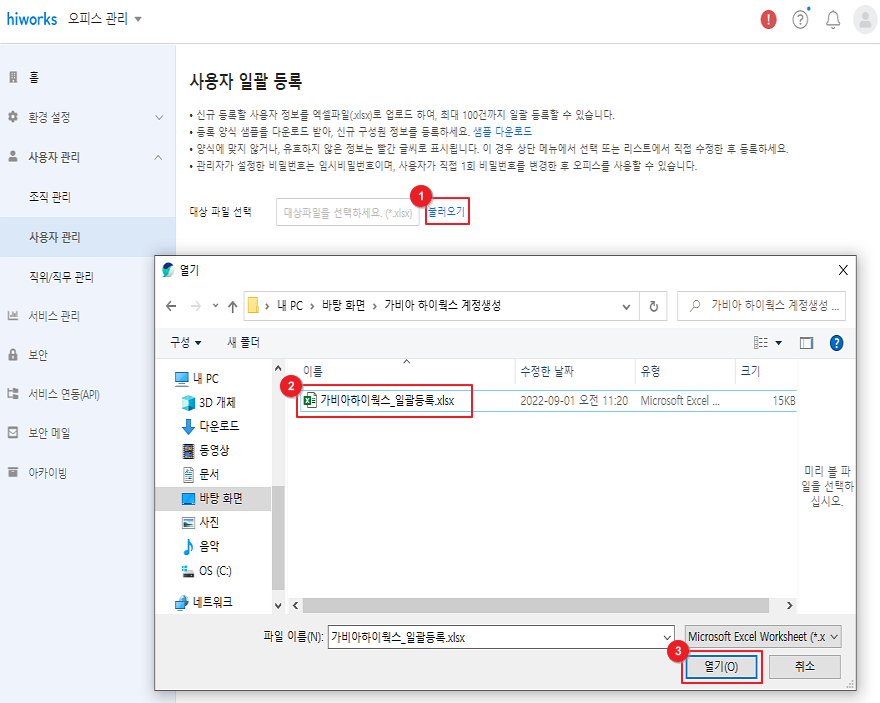The width and height of the screenshot is (880, 703).
Task: Go up one folder level
Action: [232, 306]
